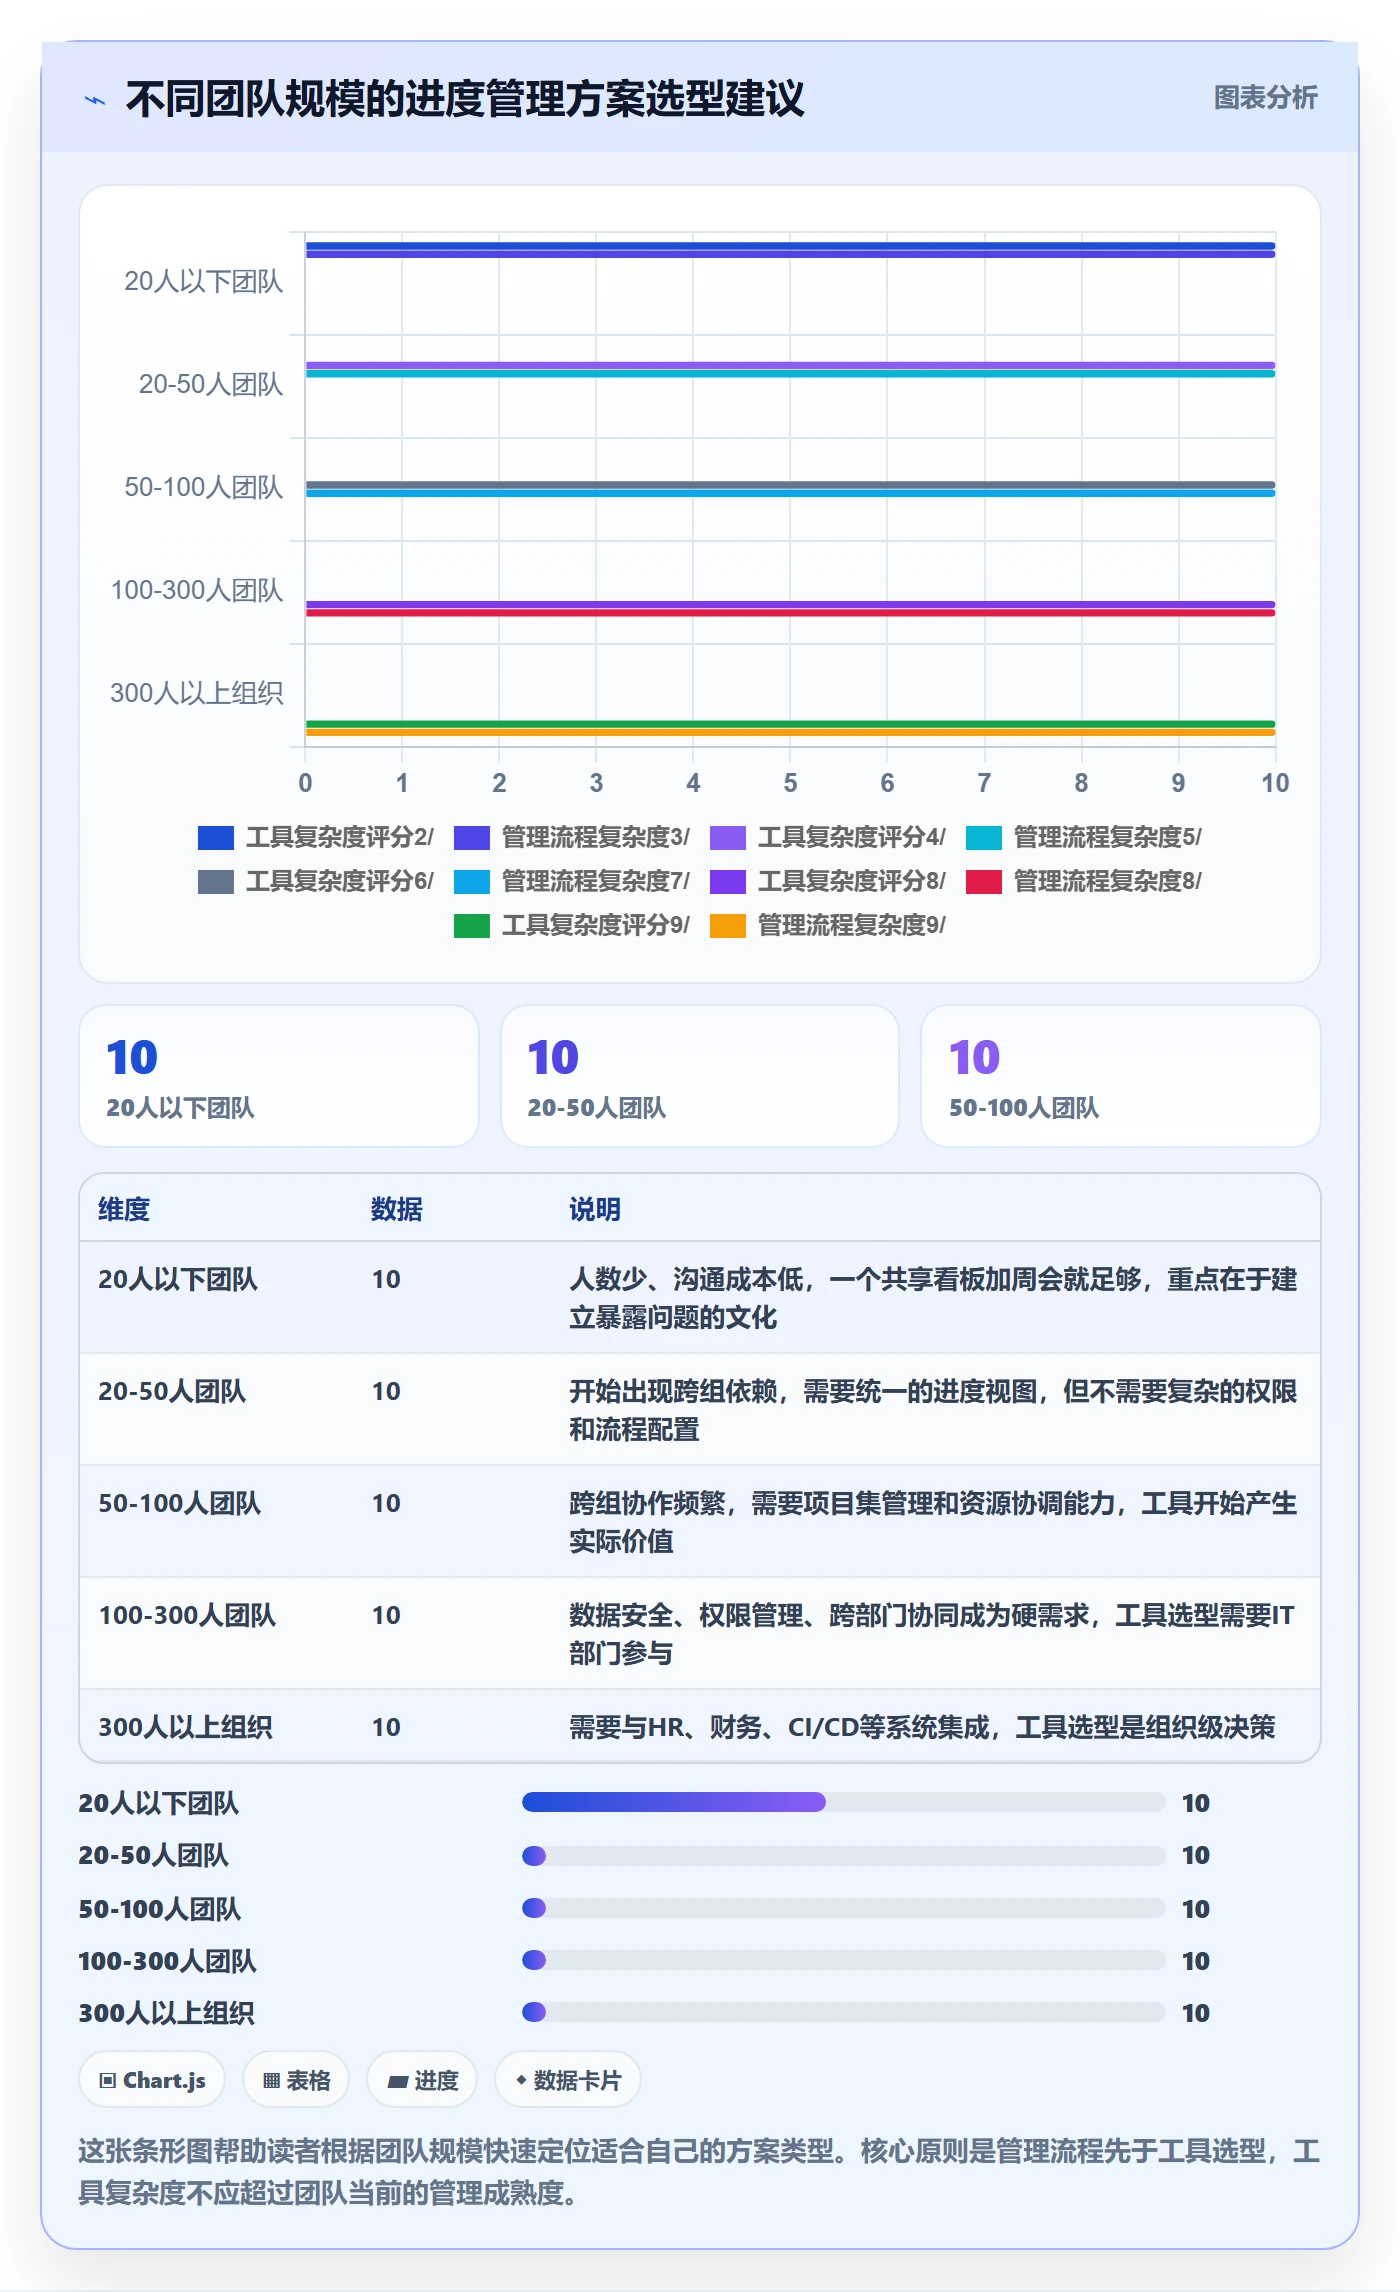Select the 数据卡片 tag

tap(568, 2080)
